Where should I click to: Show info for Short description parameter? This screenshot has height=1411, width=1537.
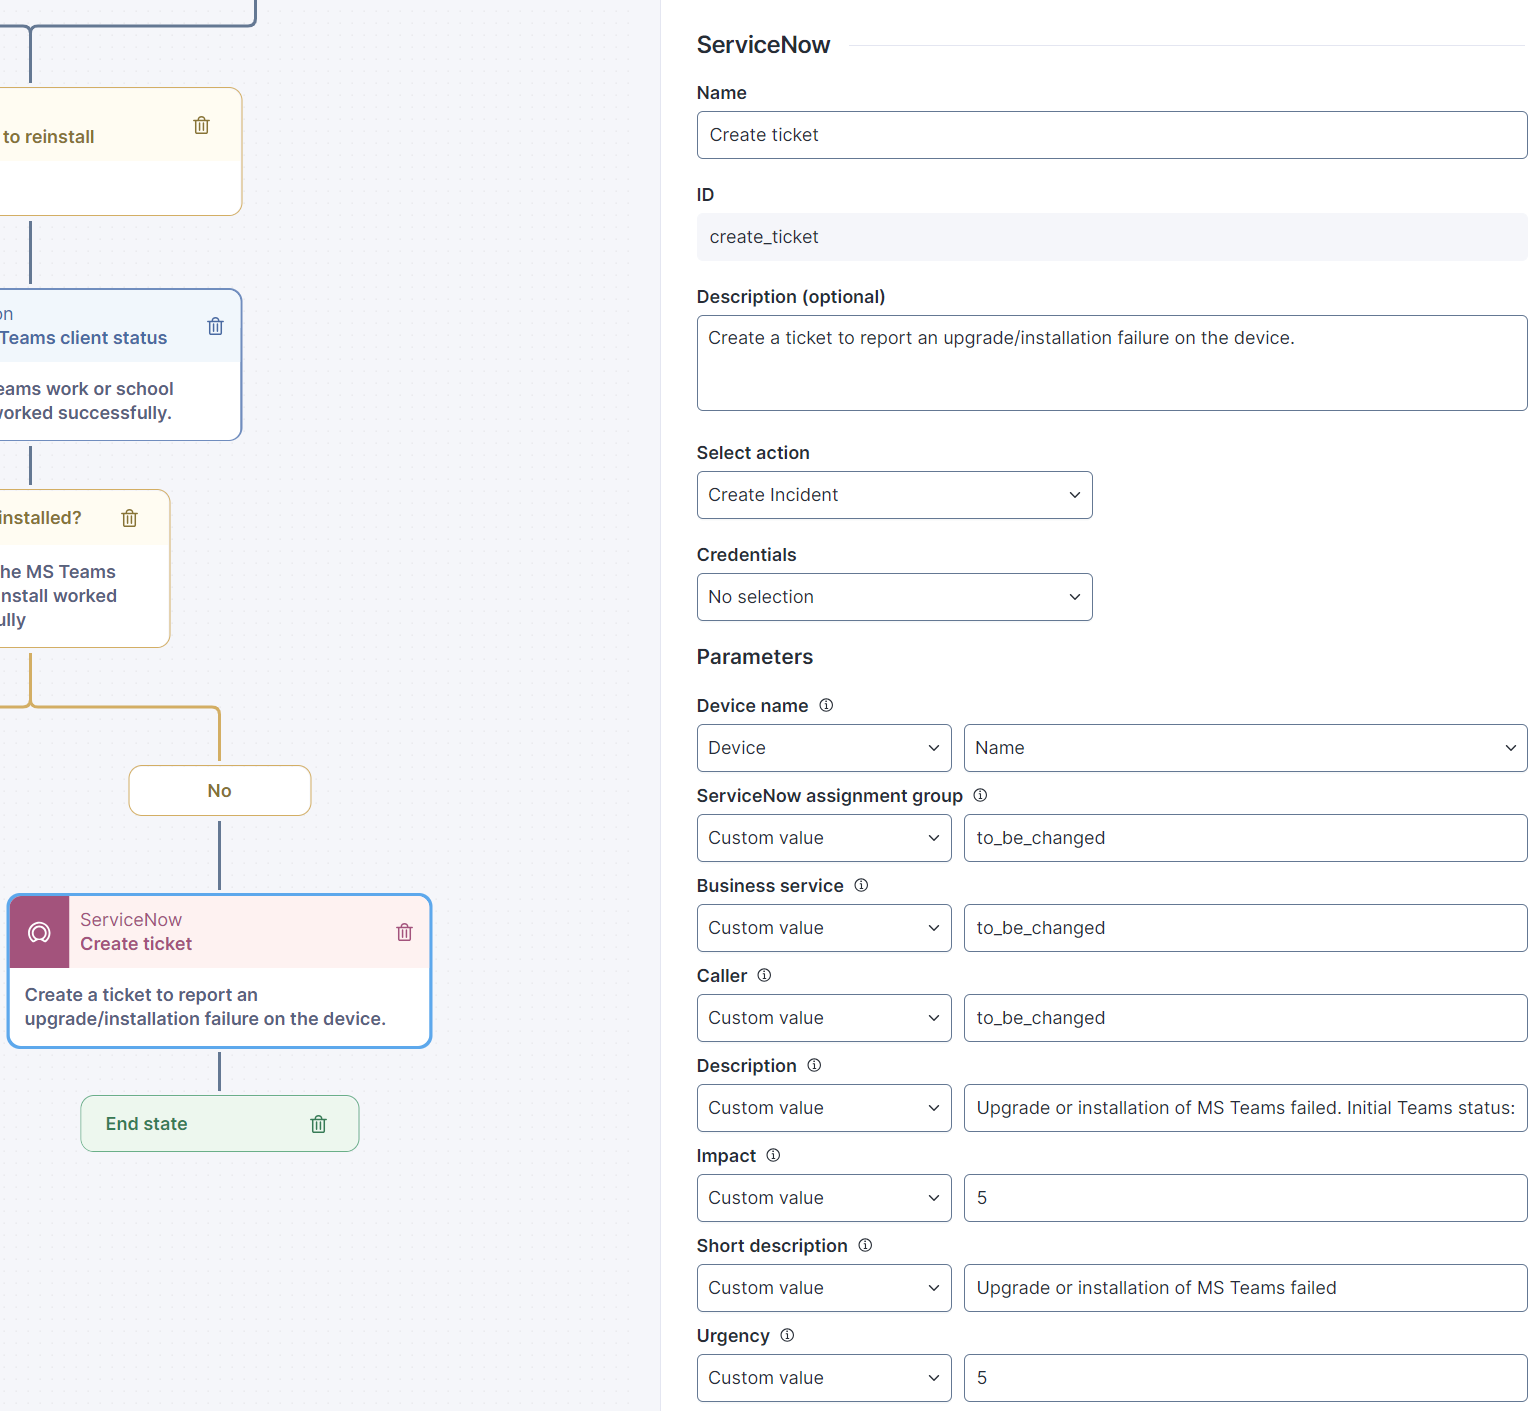pyautogui.click(x=865, y=1245)
